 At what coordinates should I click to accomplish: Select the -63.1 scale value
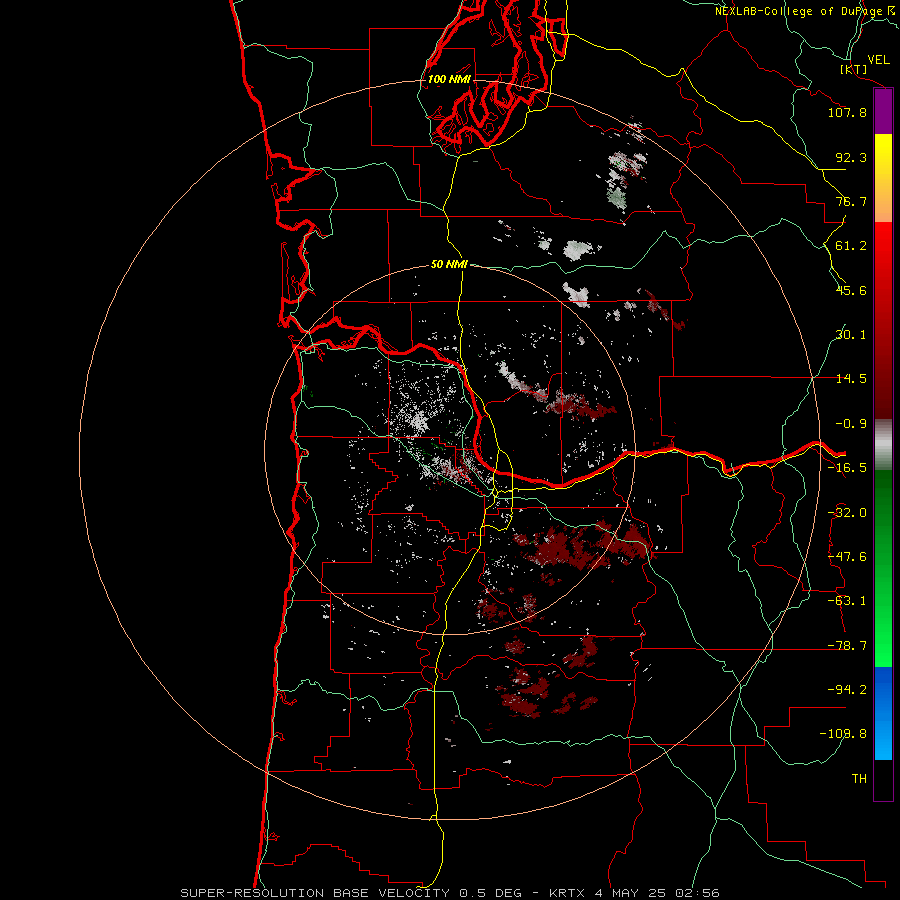(847, 601)
